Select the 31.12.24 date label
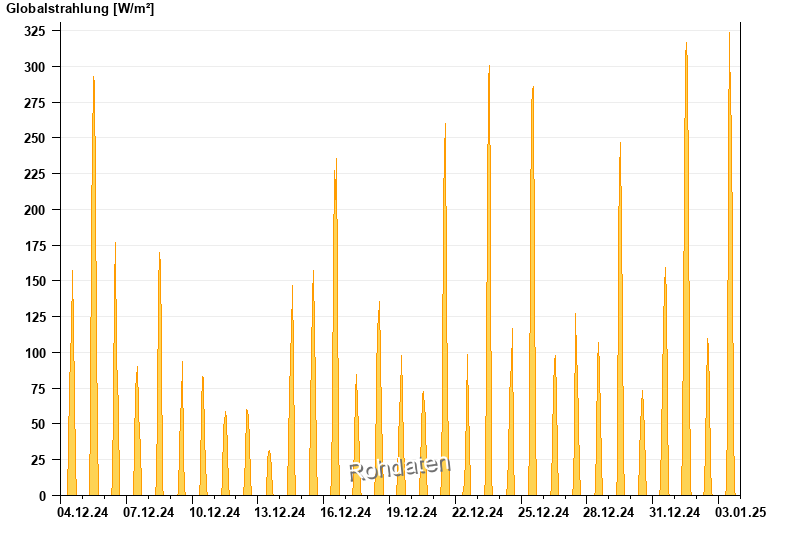800x550 pixels. [675, 513]
